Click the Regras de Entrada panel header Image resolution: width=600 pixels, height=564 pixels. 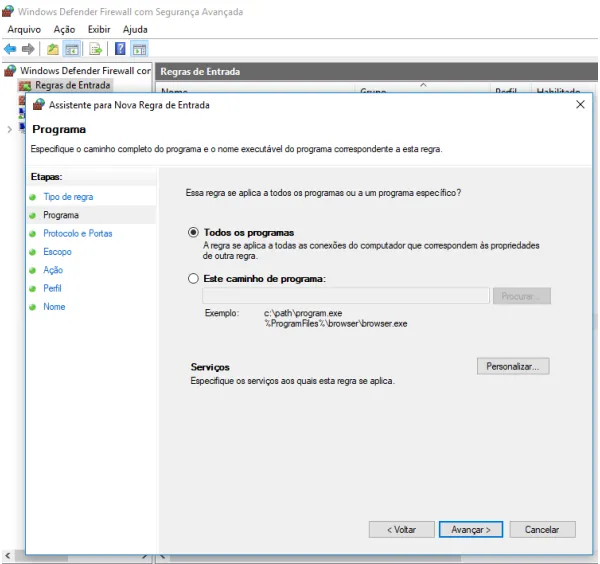tap(376, 72)
